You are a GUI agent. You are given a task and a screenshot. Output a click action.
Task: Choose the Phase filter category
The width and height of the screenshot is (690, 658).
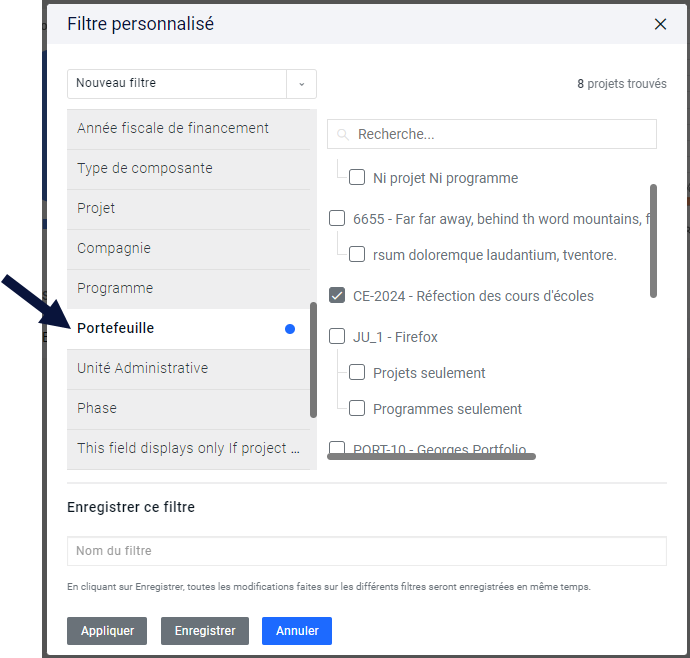(x=188, y=409)
